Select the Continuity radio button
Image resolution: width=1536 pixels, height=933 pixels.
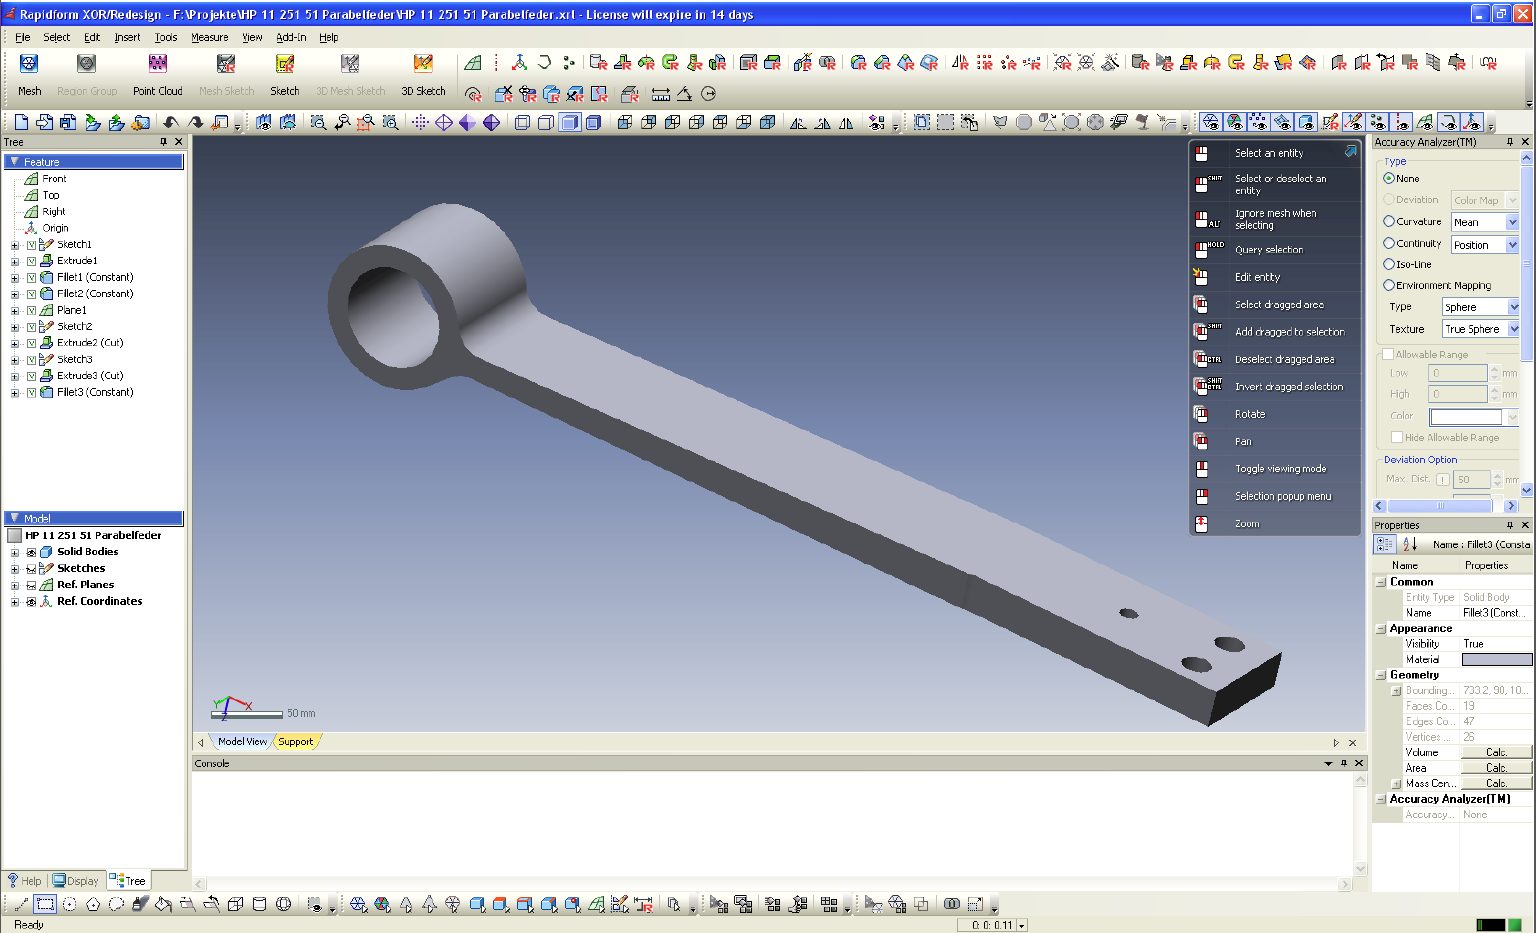coord(1389,243)
